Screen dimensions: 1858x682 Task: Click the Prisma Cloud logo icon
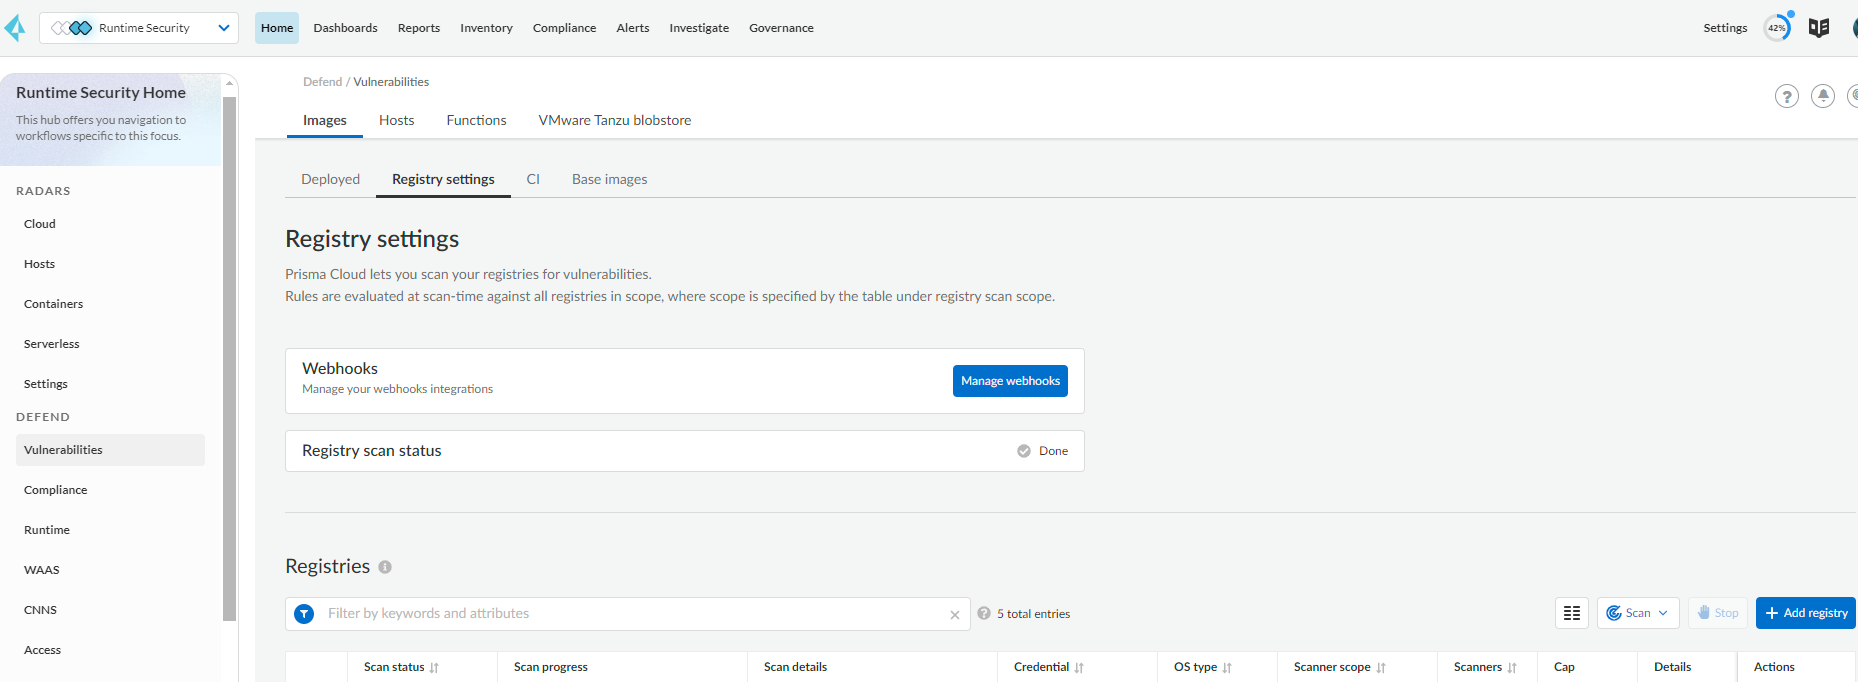click(x=15, y=28)
